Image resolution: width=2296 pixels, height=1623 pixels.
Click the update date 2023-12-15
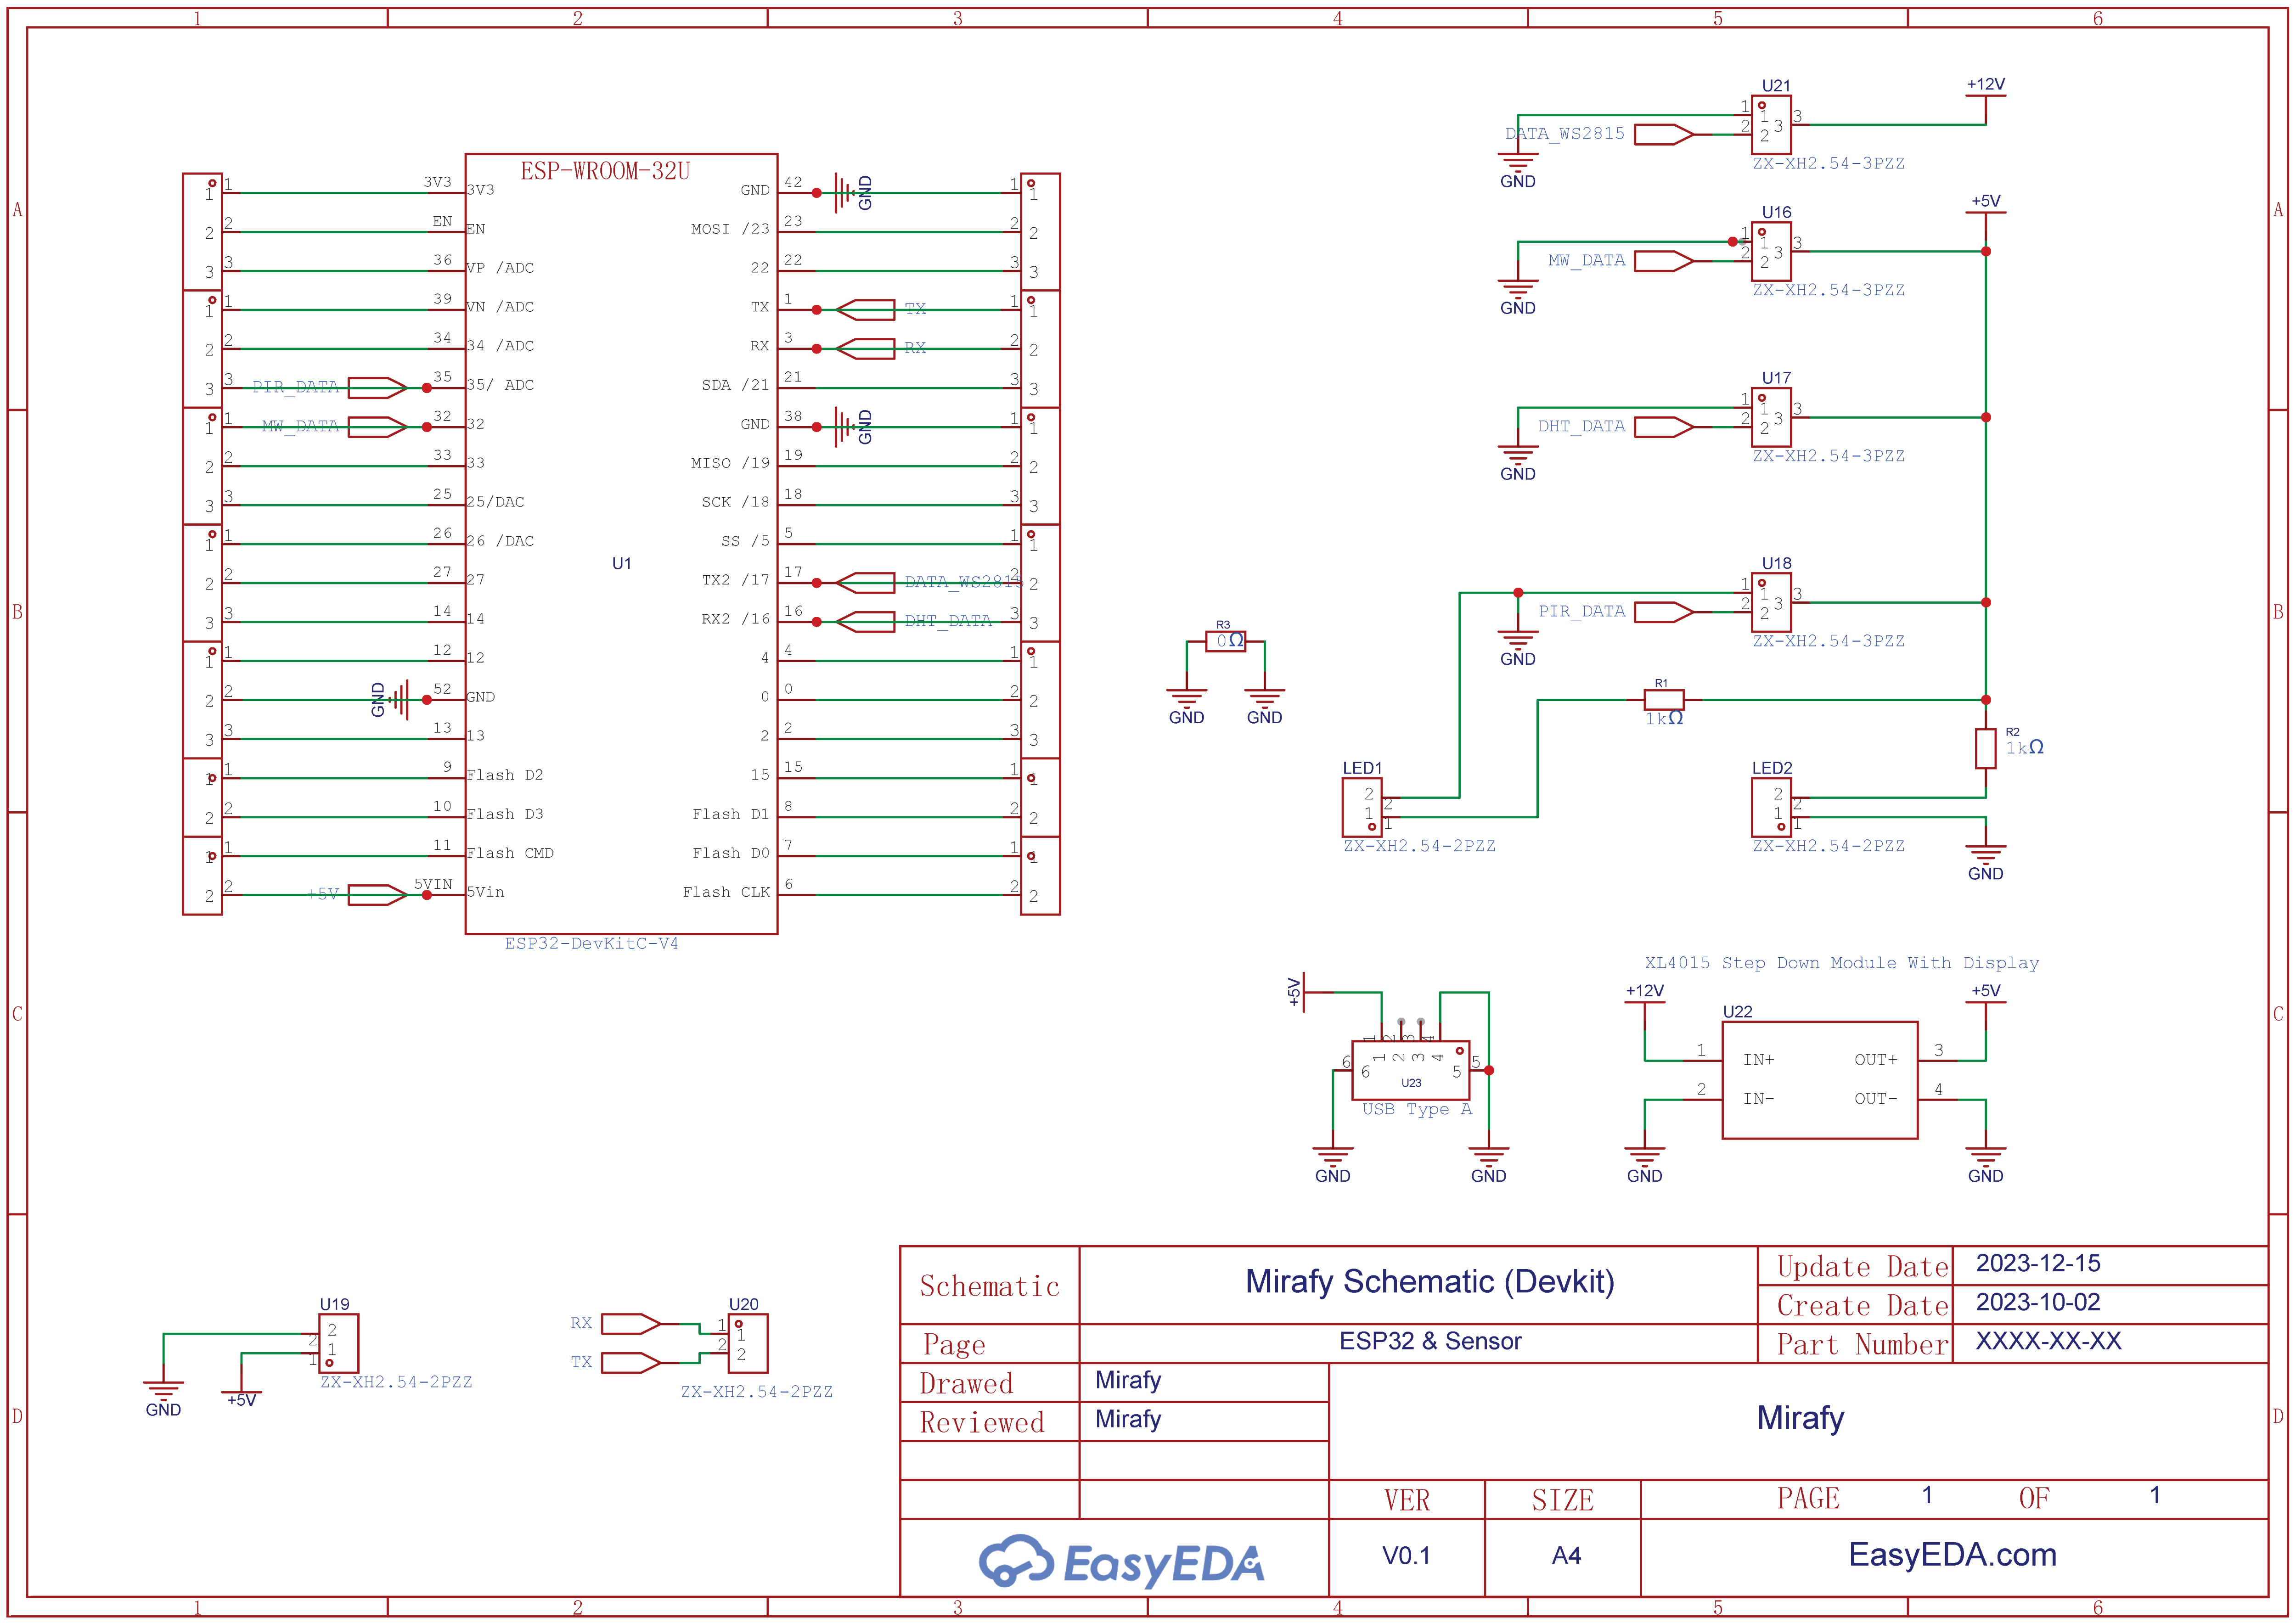[2038, 1264]
